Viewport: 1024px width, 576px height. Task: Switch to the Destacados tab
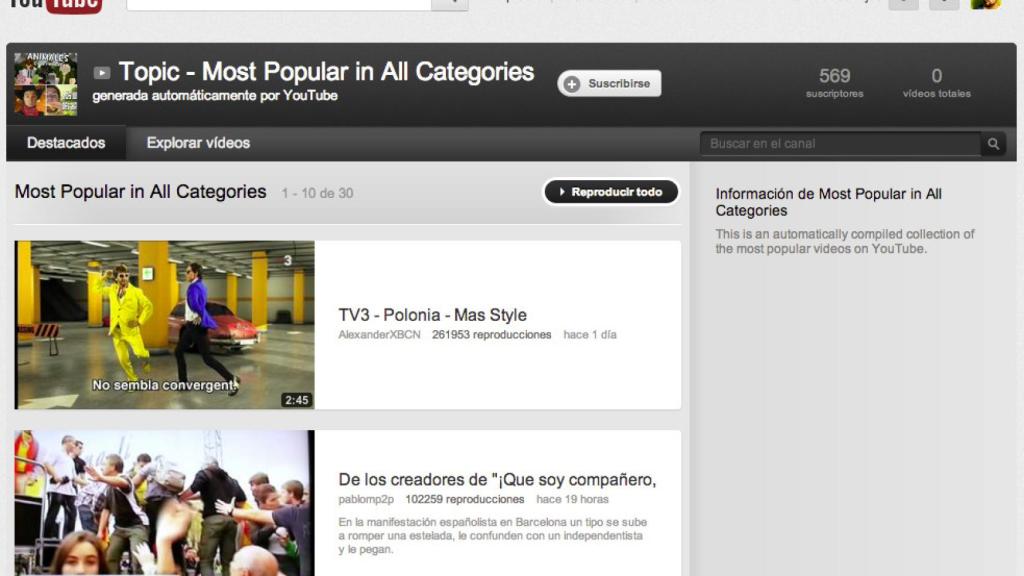click(x=66, y=143)
